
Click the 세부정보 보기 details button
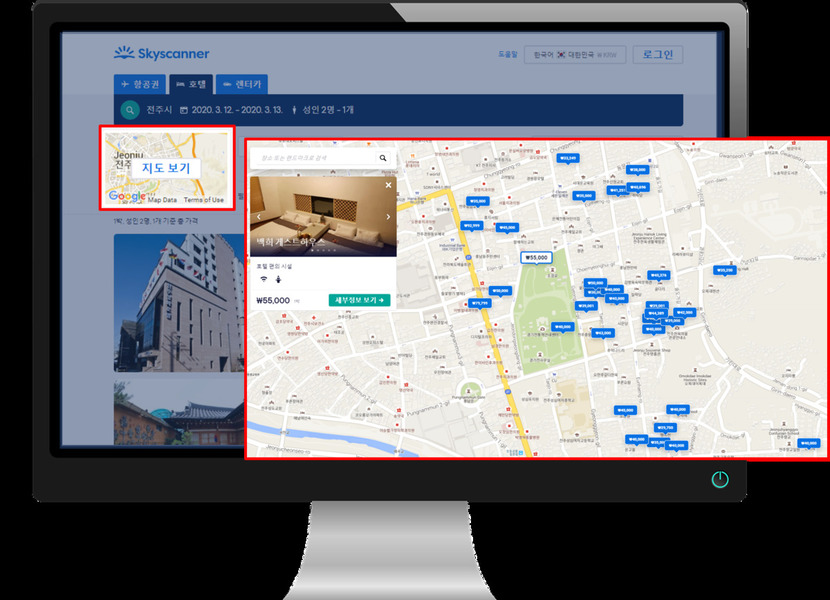point(359,300)
